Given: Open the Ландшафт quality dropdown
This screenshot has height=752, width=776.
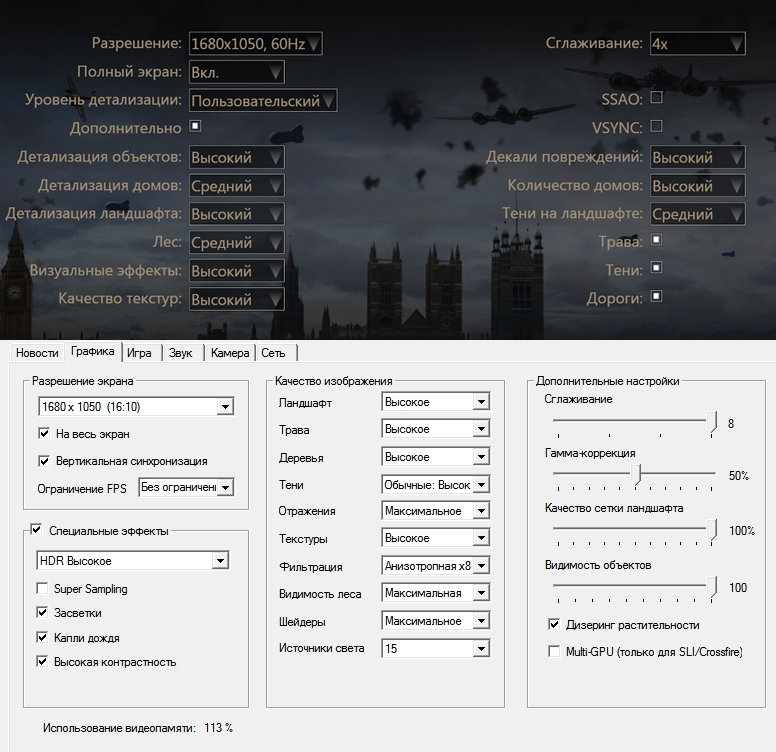Looking at the screenshot, I should tap(436, 402).
